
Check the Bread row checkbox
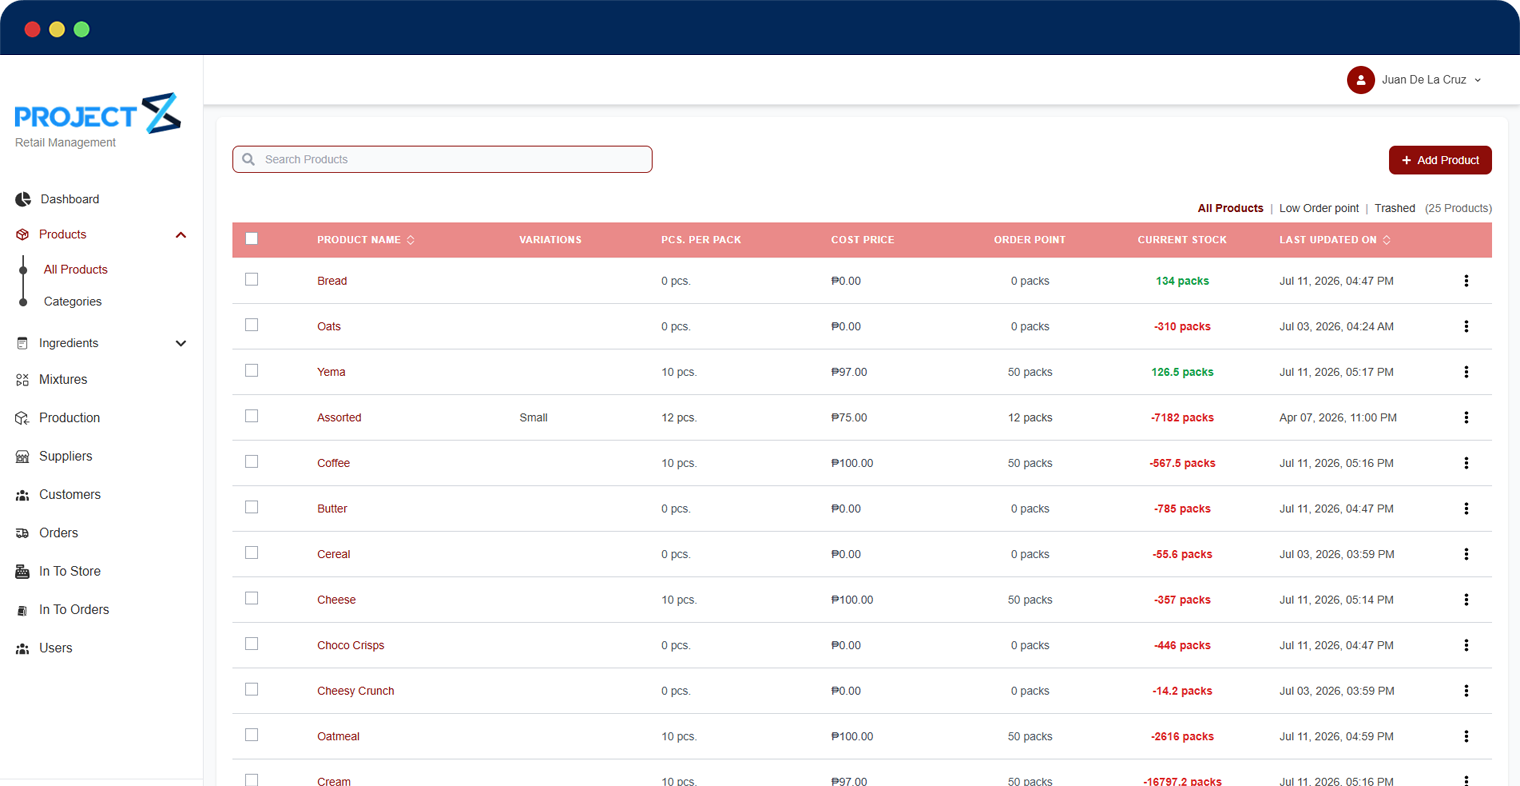point(252,280)
